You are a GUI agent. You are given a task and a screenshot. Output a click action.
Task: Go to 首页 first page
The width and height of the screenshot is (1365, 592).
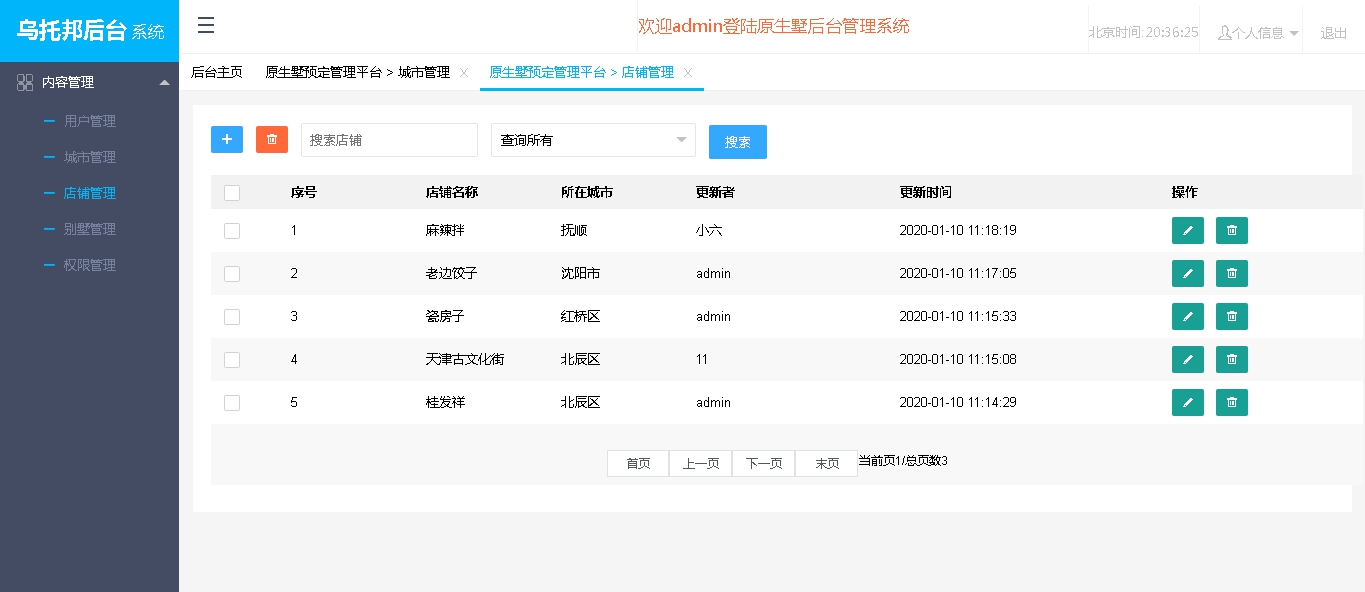(638, 464)
